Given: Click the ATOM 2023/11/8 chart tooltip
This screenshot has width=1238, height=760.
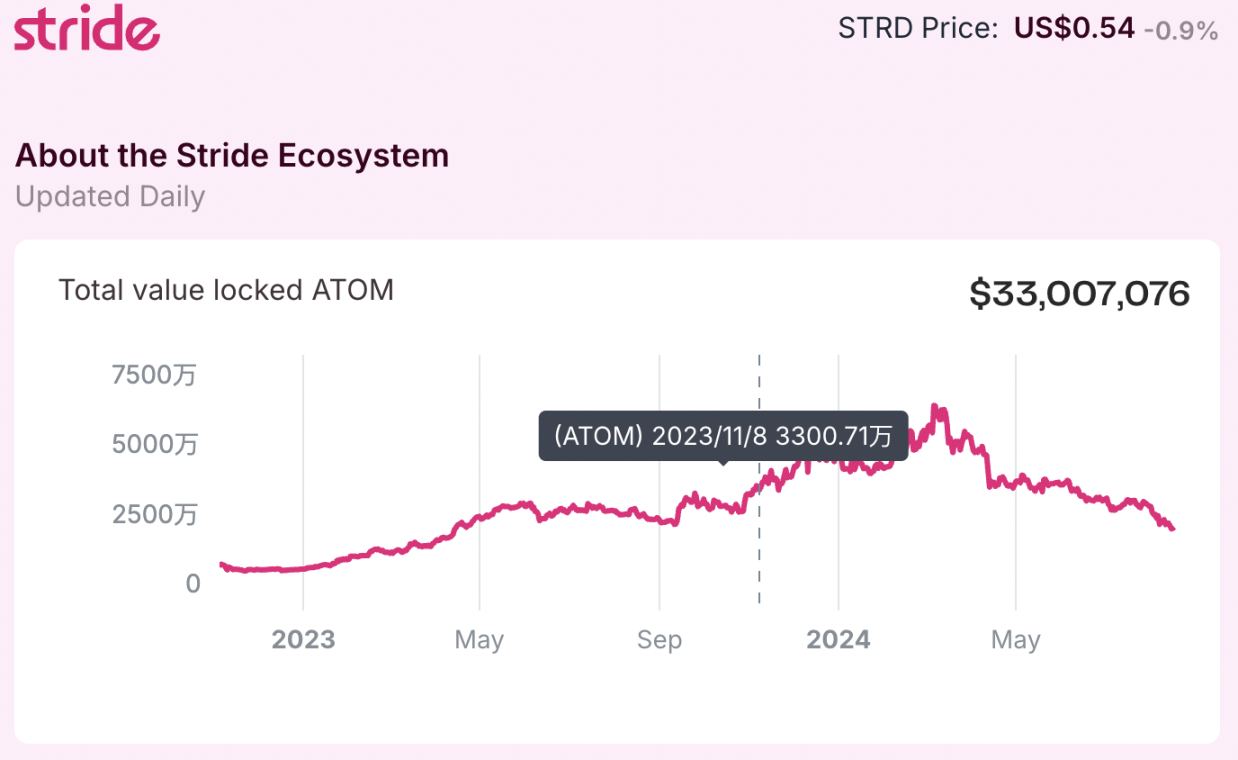Looking at the screenshot, I should pos(723,436).
